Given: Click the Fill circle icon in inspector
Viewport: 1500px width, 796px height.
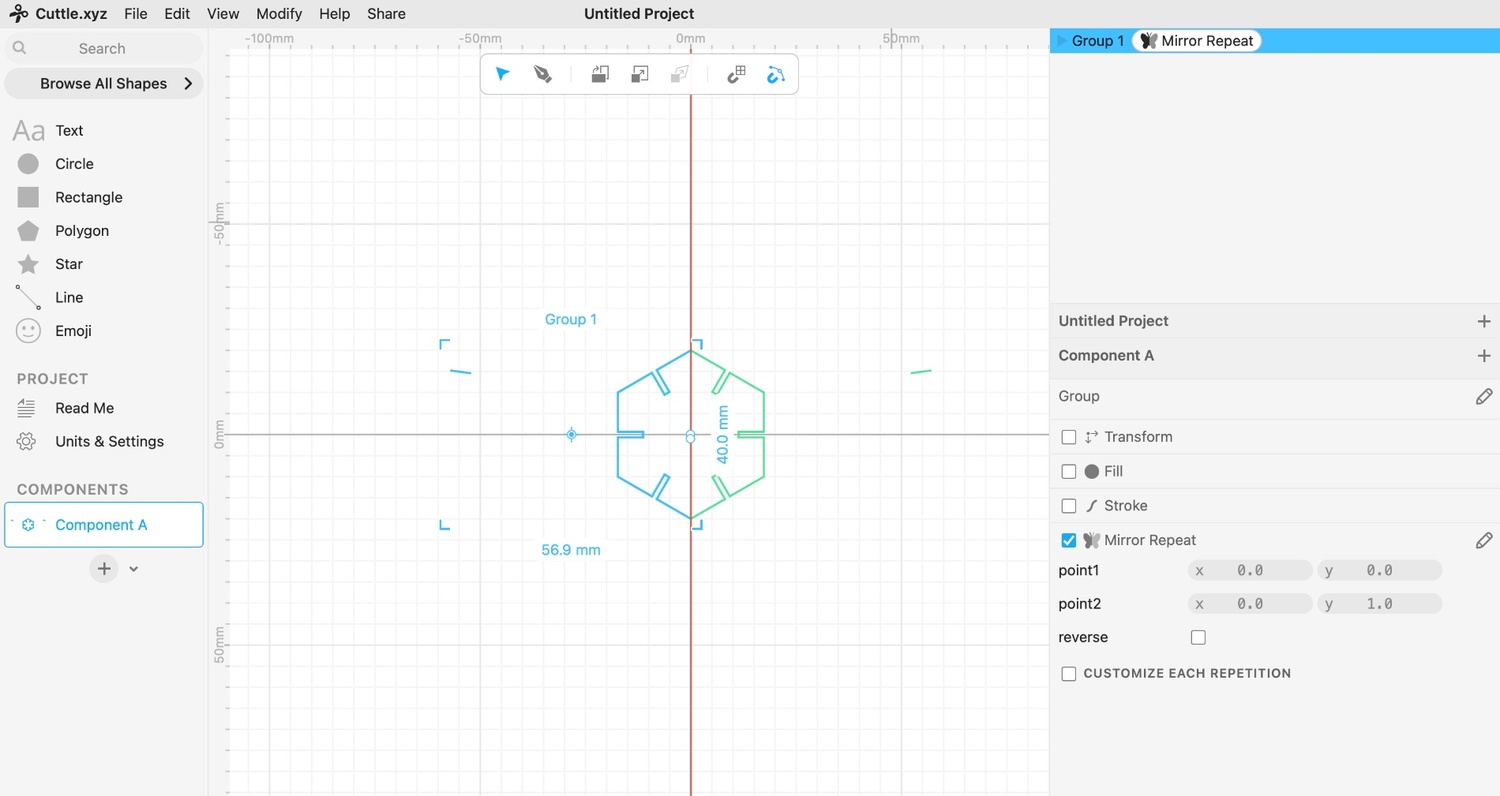Looking at the screenshot, I should point(1092,471).
